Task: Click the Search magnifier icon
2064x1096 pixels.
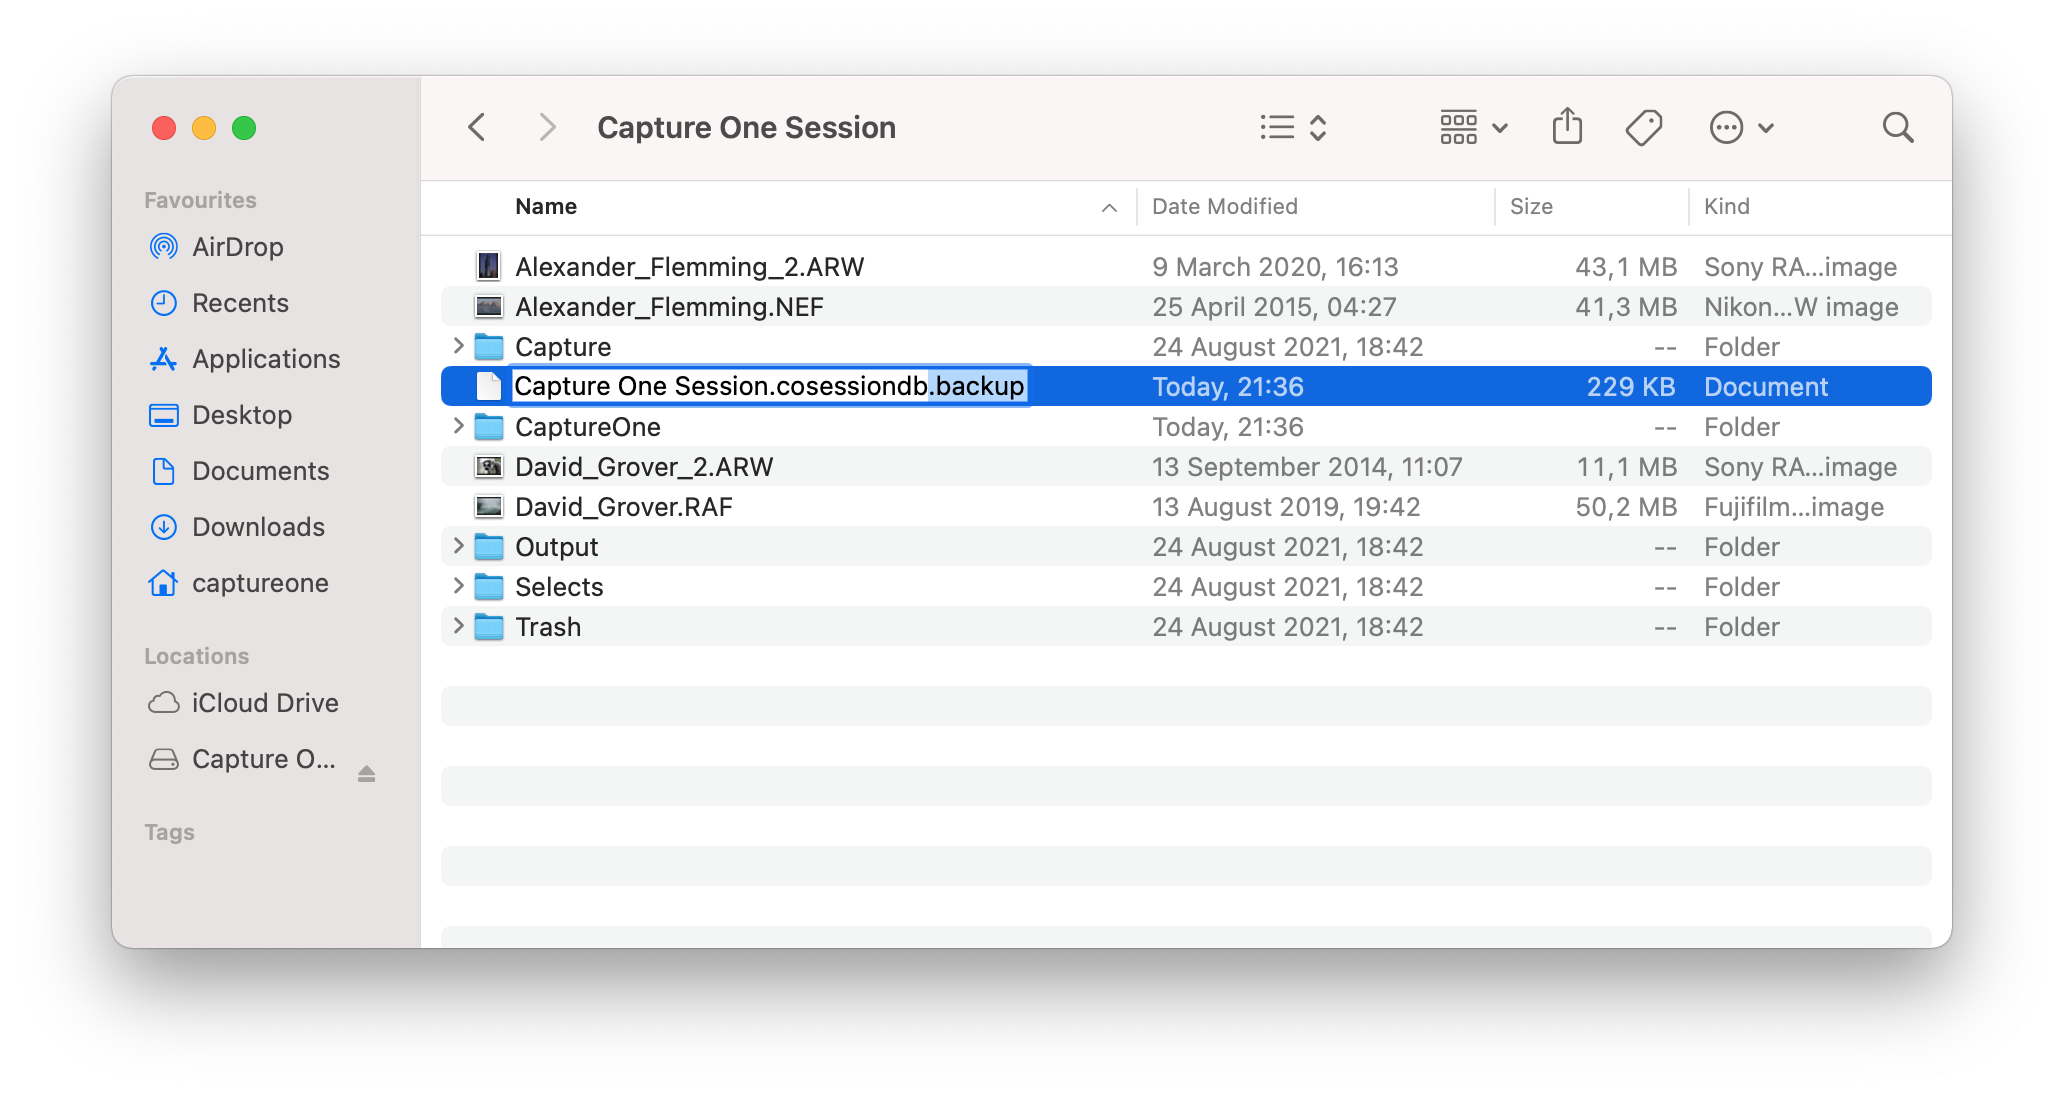Action: click(x=1897, y=127)
